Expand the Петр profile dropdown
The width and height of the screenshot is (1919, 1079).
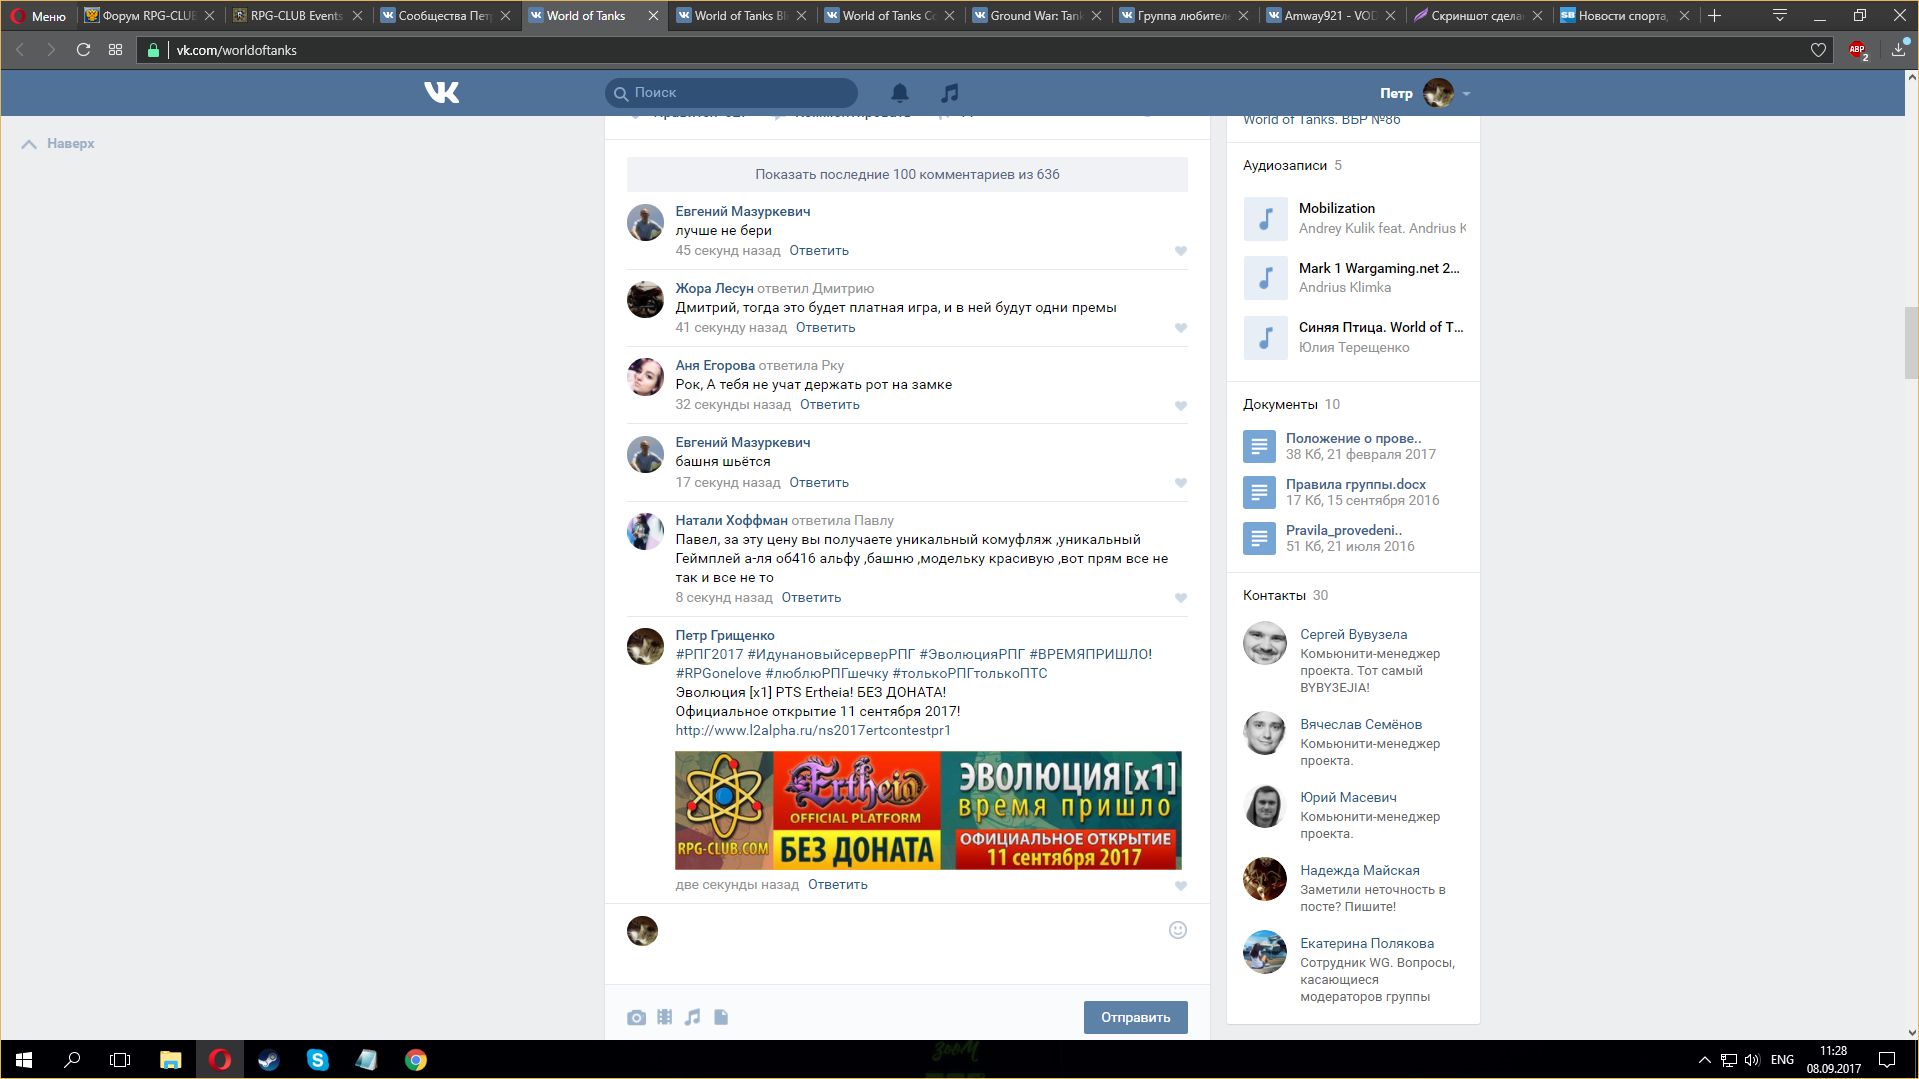click(x=1466, y=93)
